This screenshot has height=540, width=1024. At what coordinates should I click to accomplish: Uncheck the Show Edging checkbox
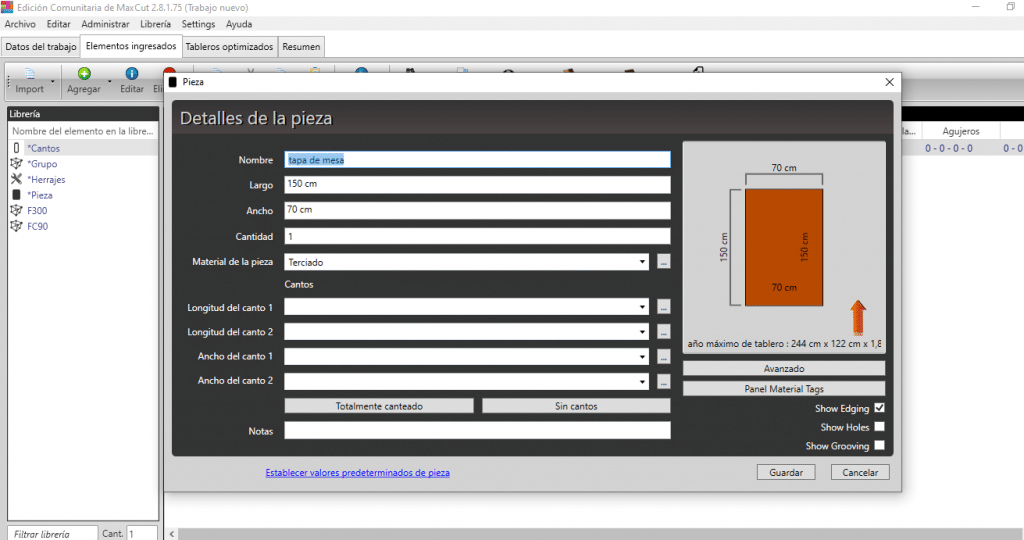click(880, 408)
